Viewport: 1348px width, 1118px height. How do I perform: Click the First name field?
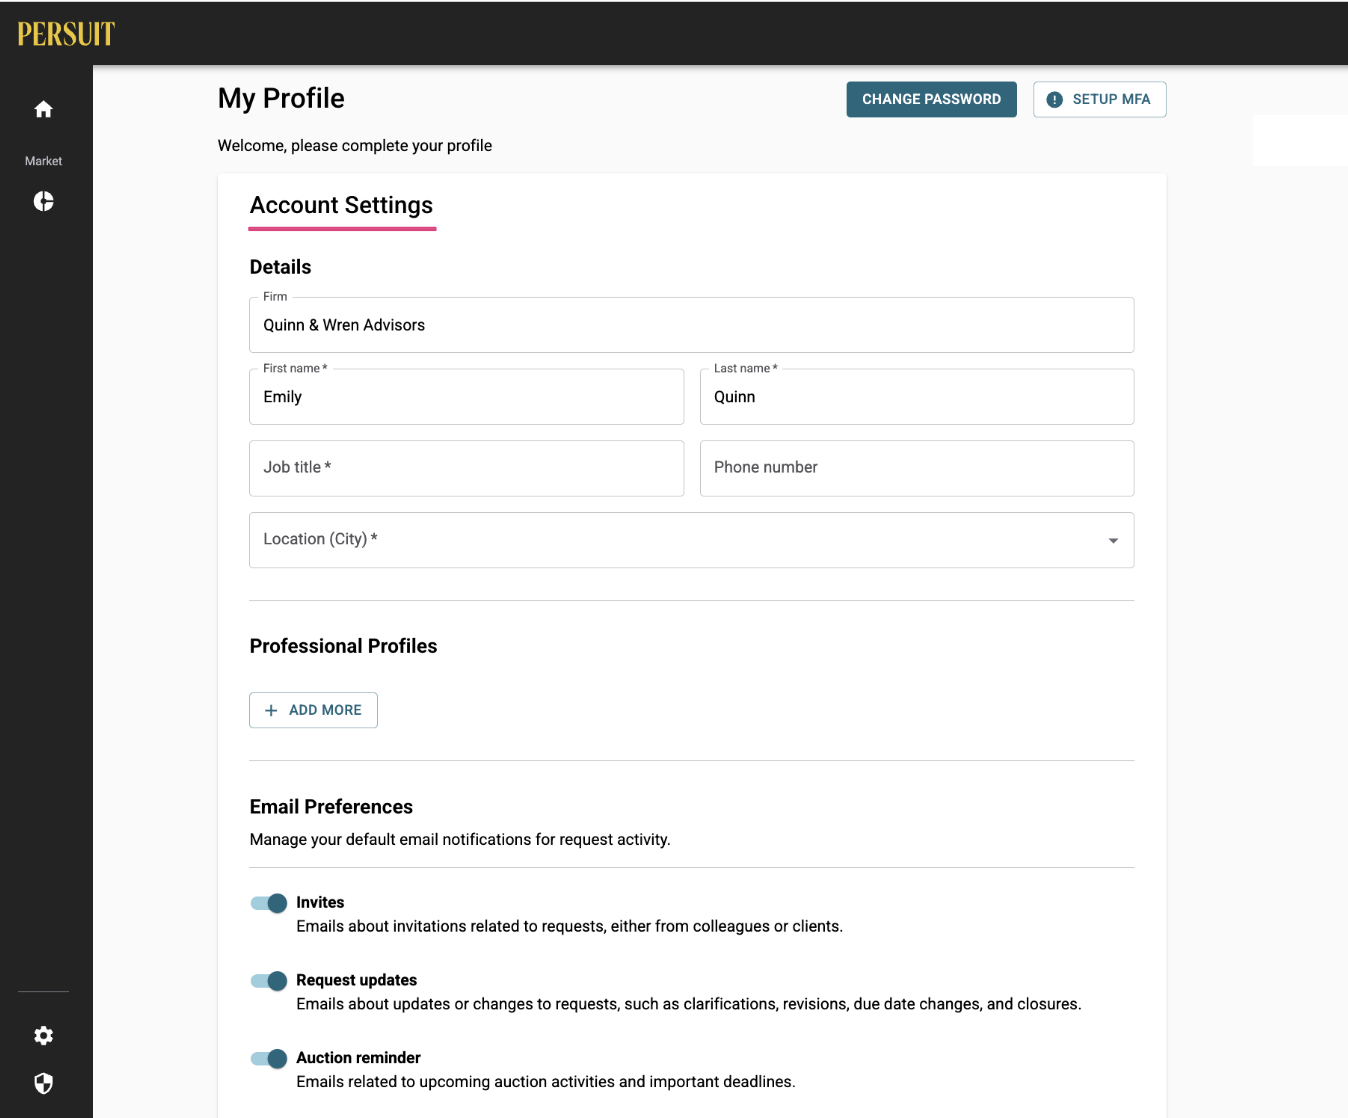click(466, 397)
